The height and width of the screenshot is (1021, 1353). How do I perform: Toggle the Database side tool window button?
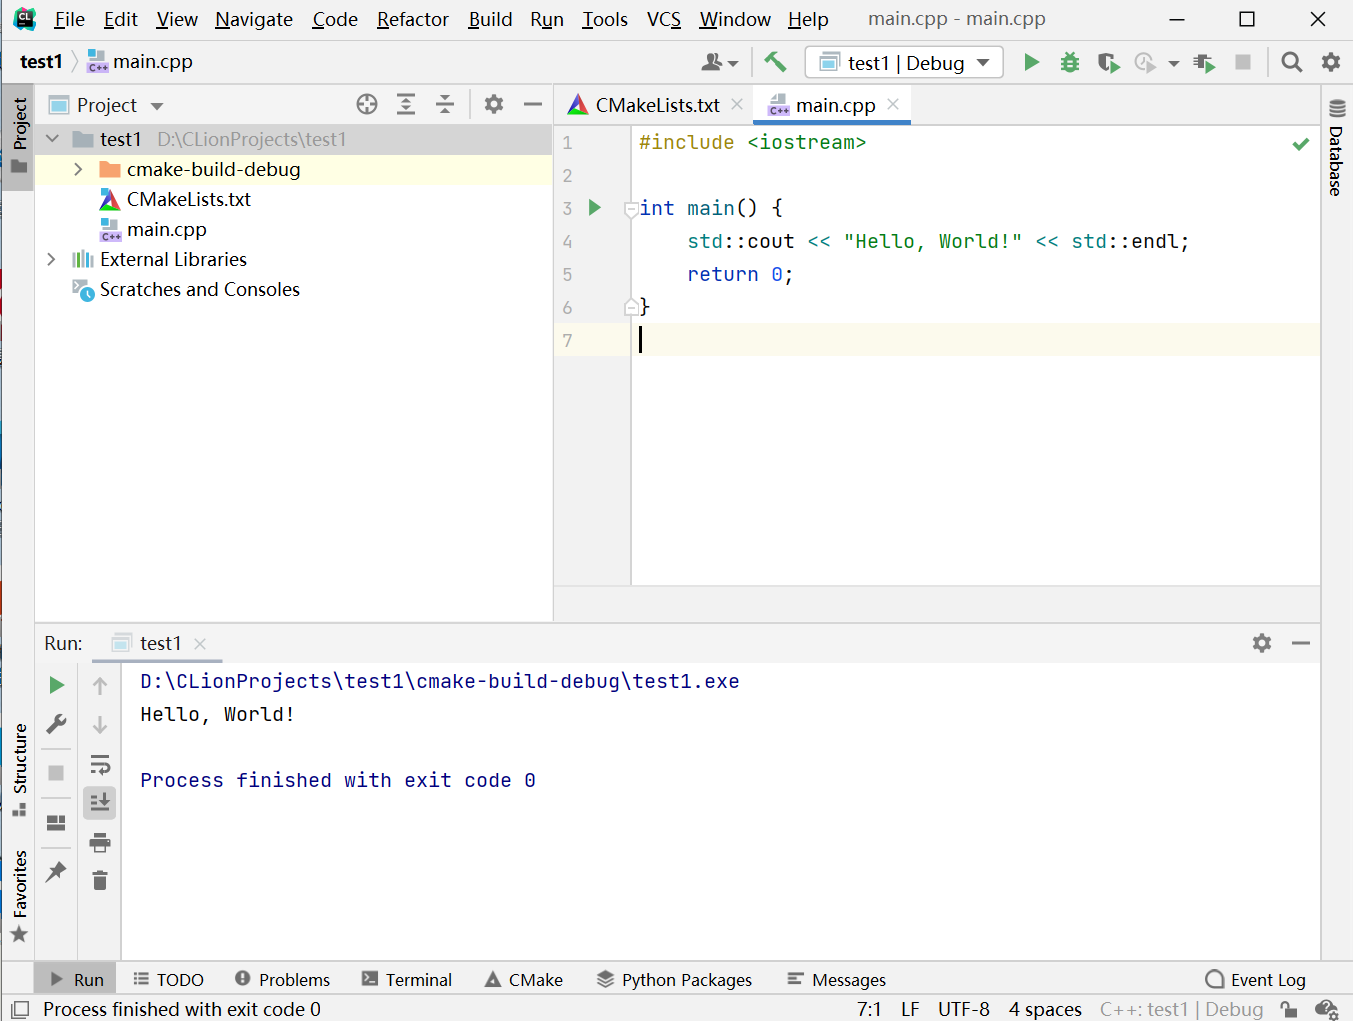click(x=1337, y=147)
